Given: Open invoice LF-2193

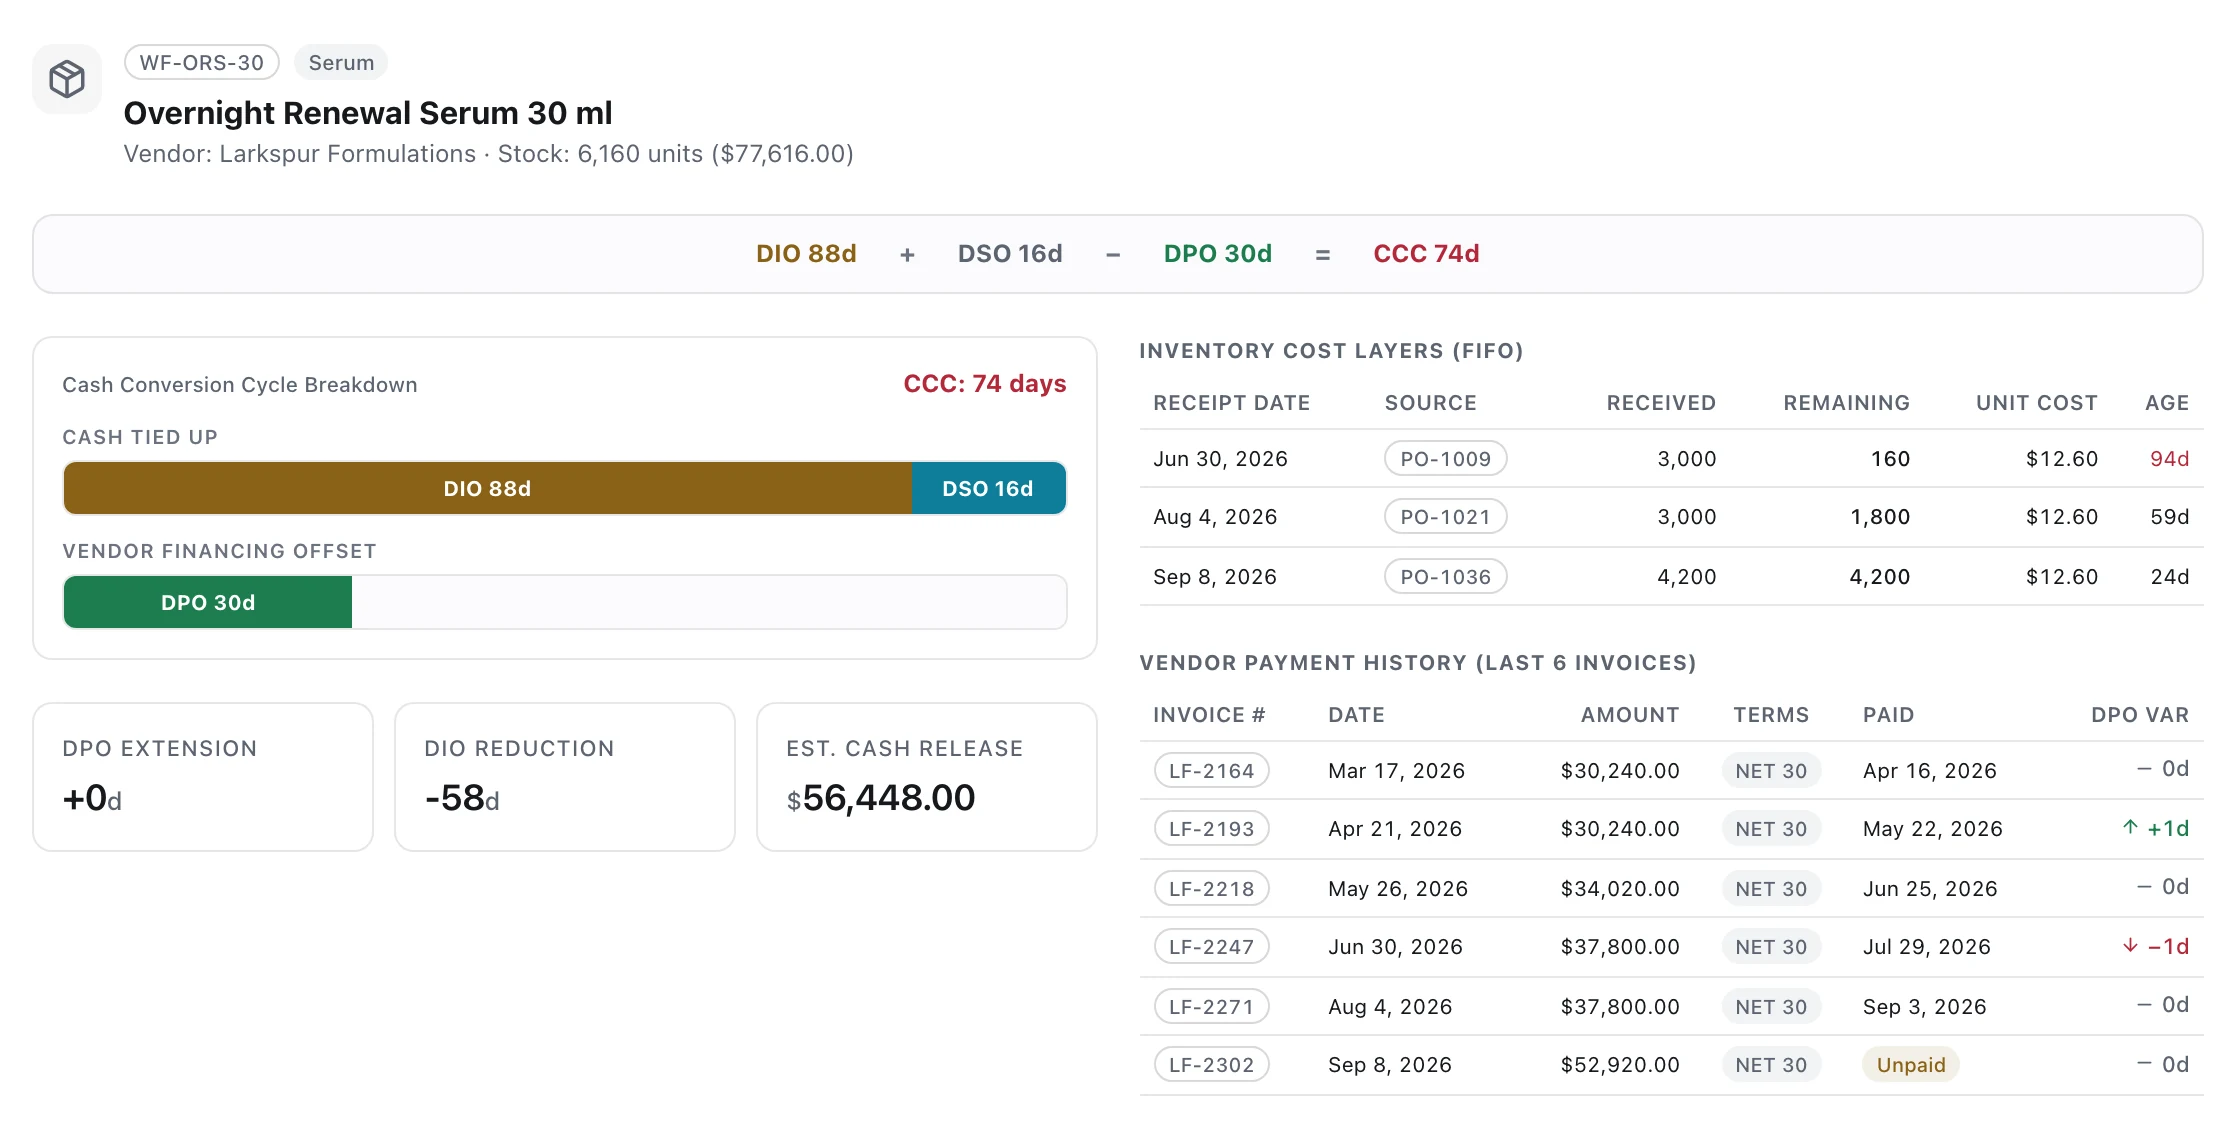Looking at the screenshot, I should (x=1211, y=829).
